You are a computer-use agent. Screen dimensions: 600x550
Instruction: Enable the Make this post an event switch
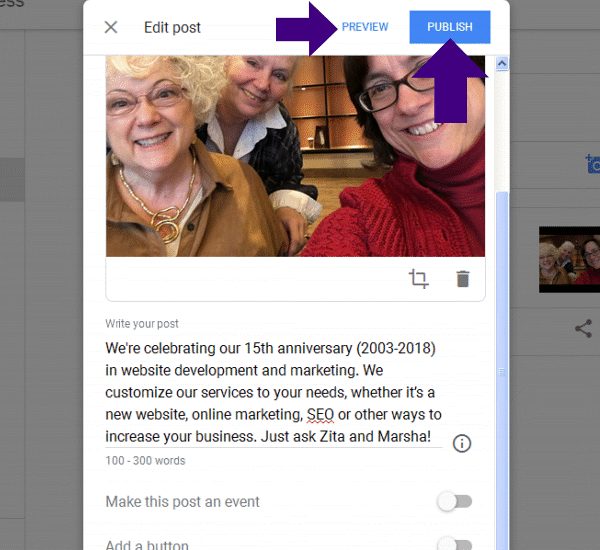click(455, 502)
